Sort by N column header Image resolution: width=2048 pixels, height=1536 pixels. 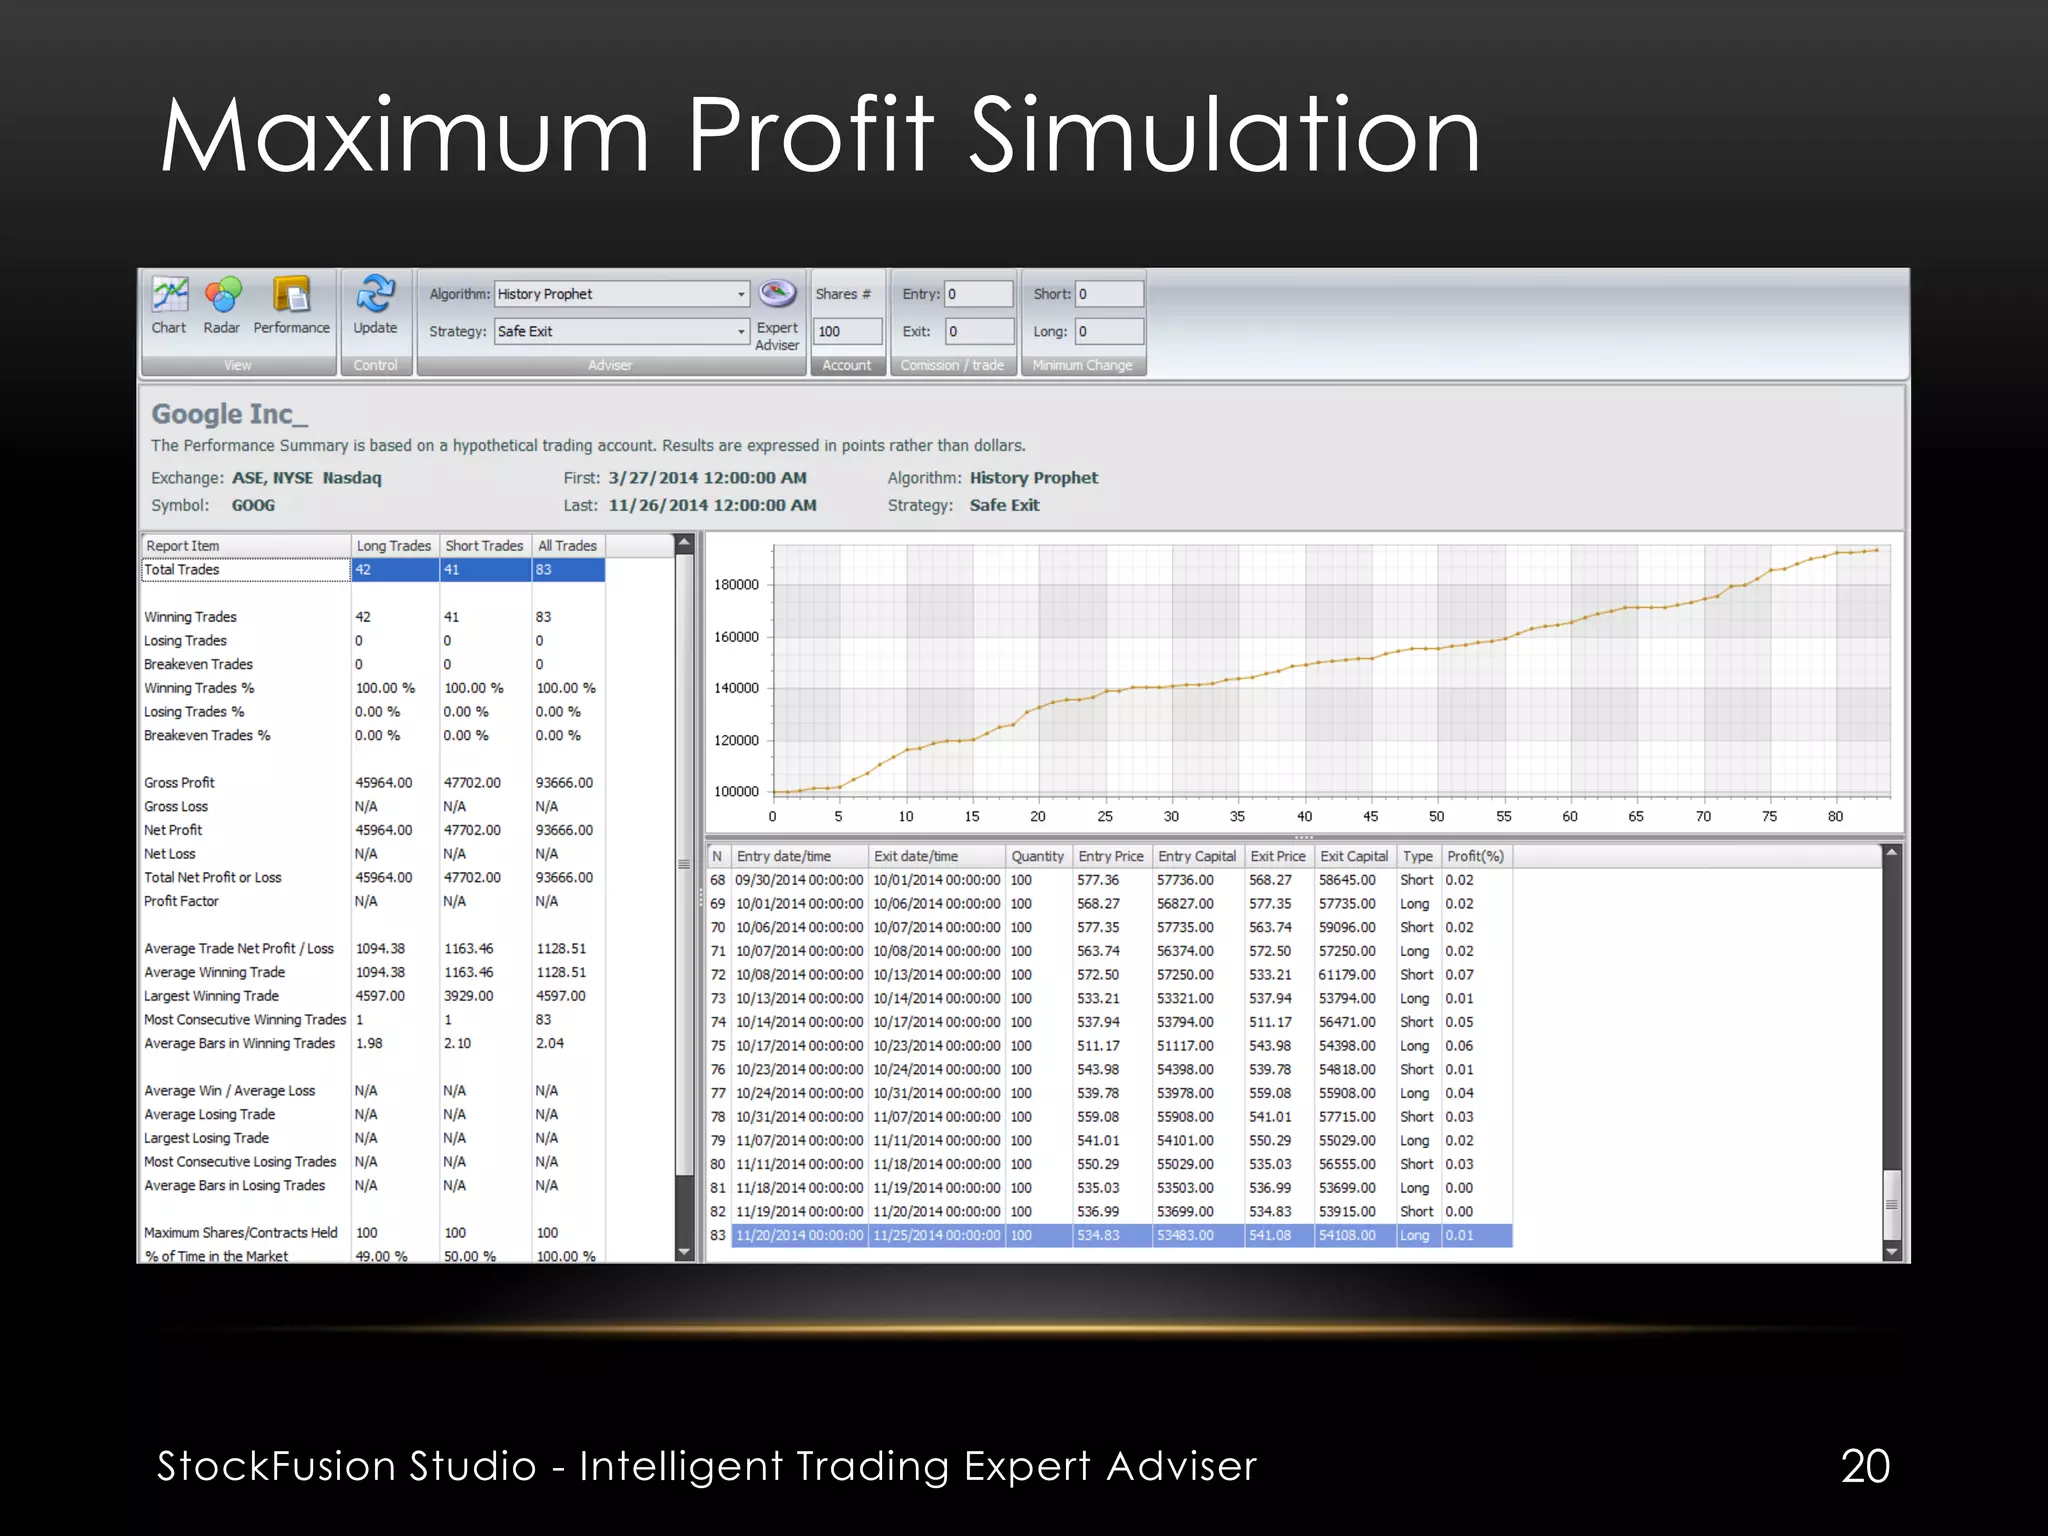[718, 856]
